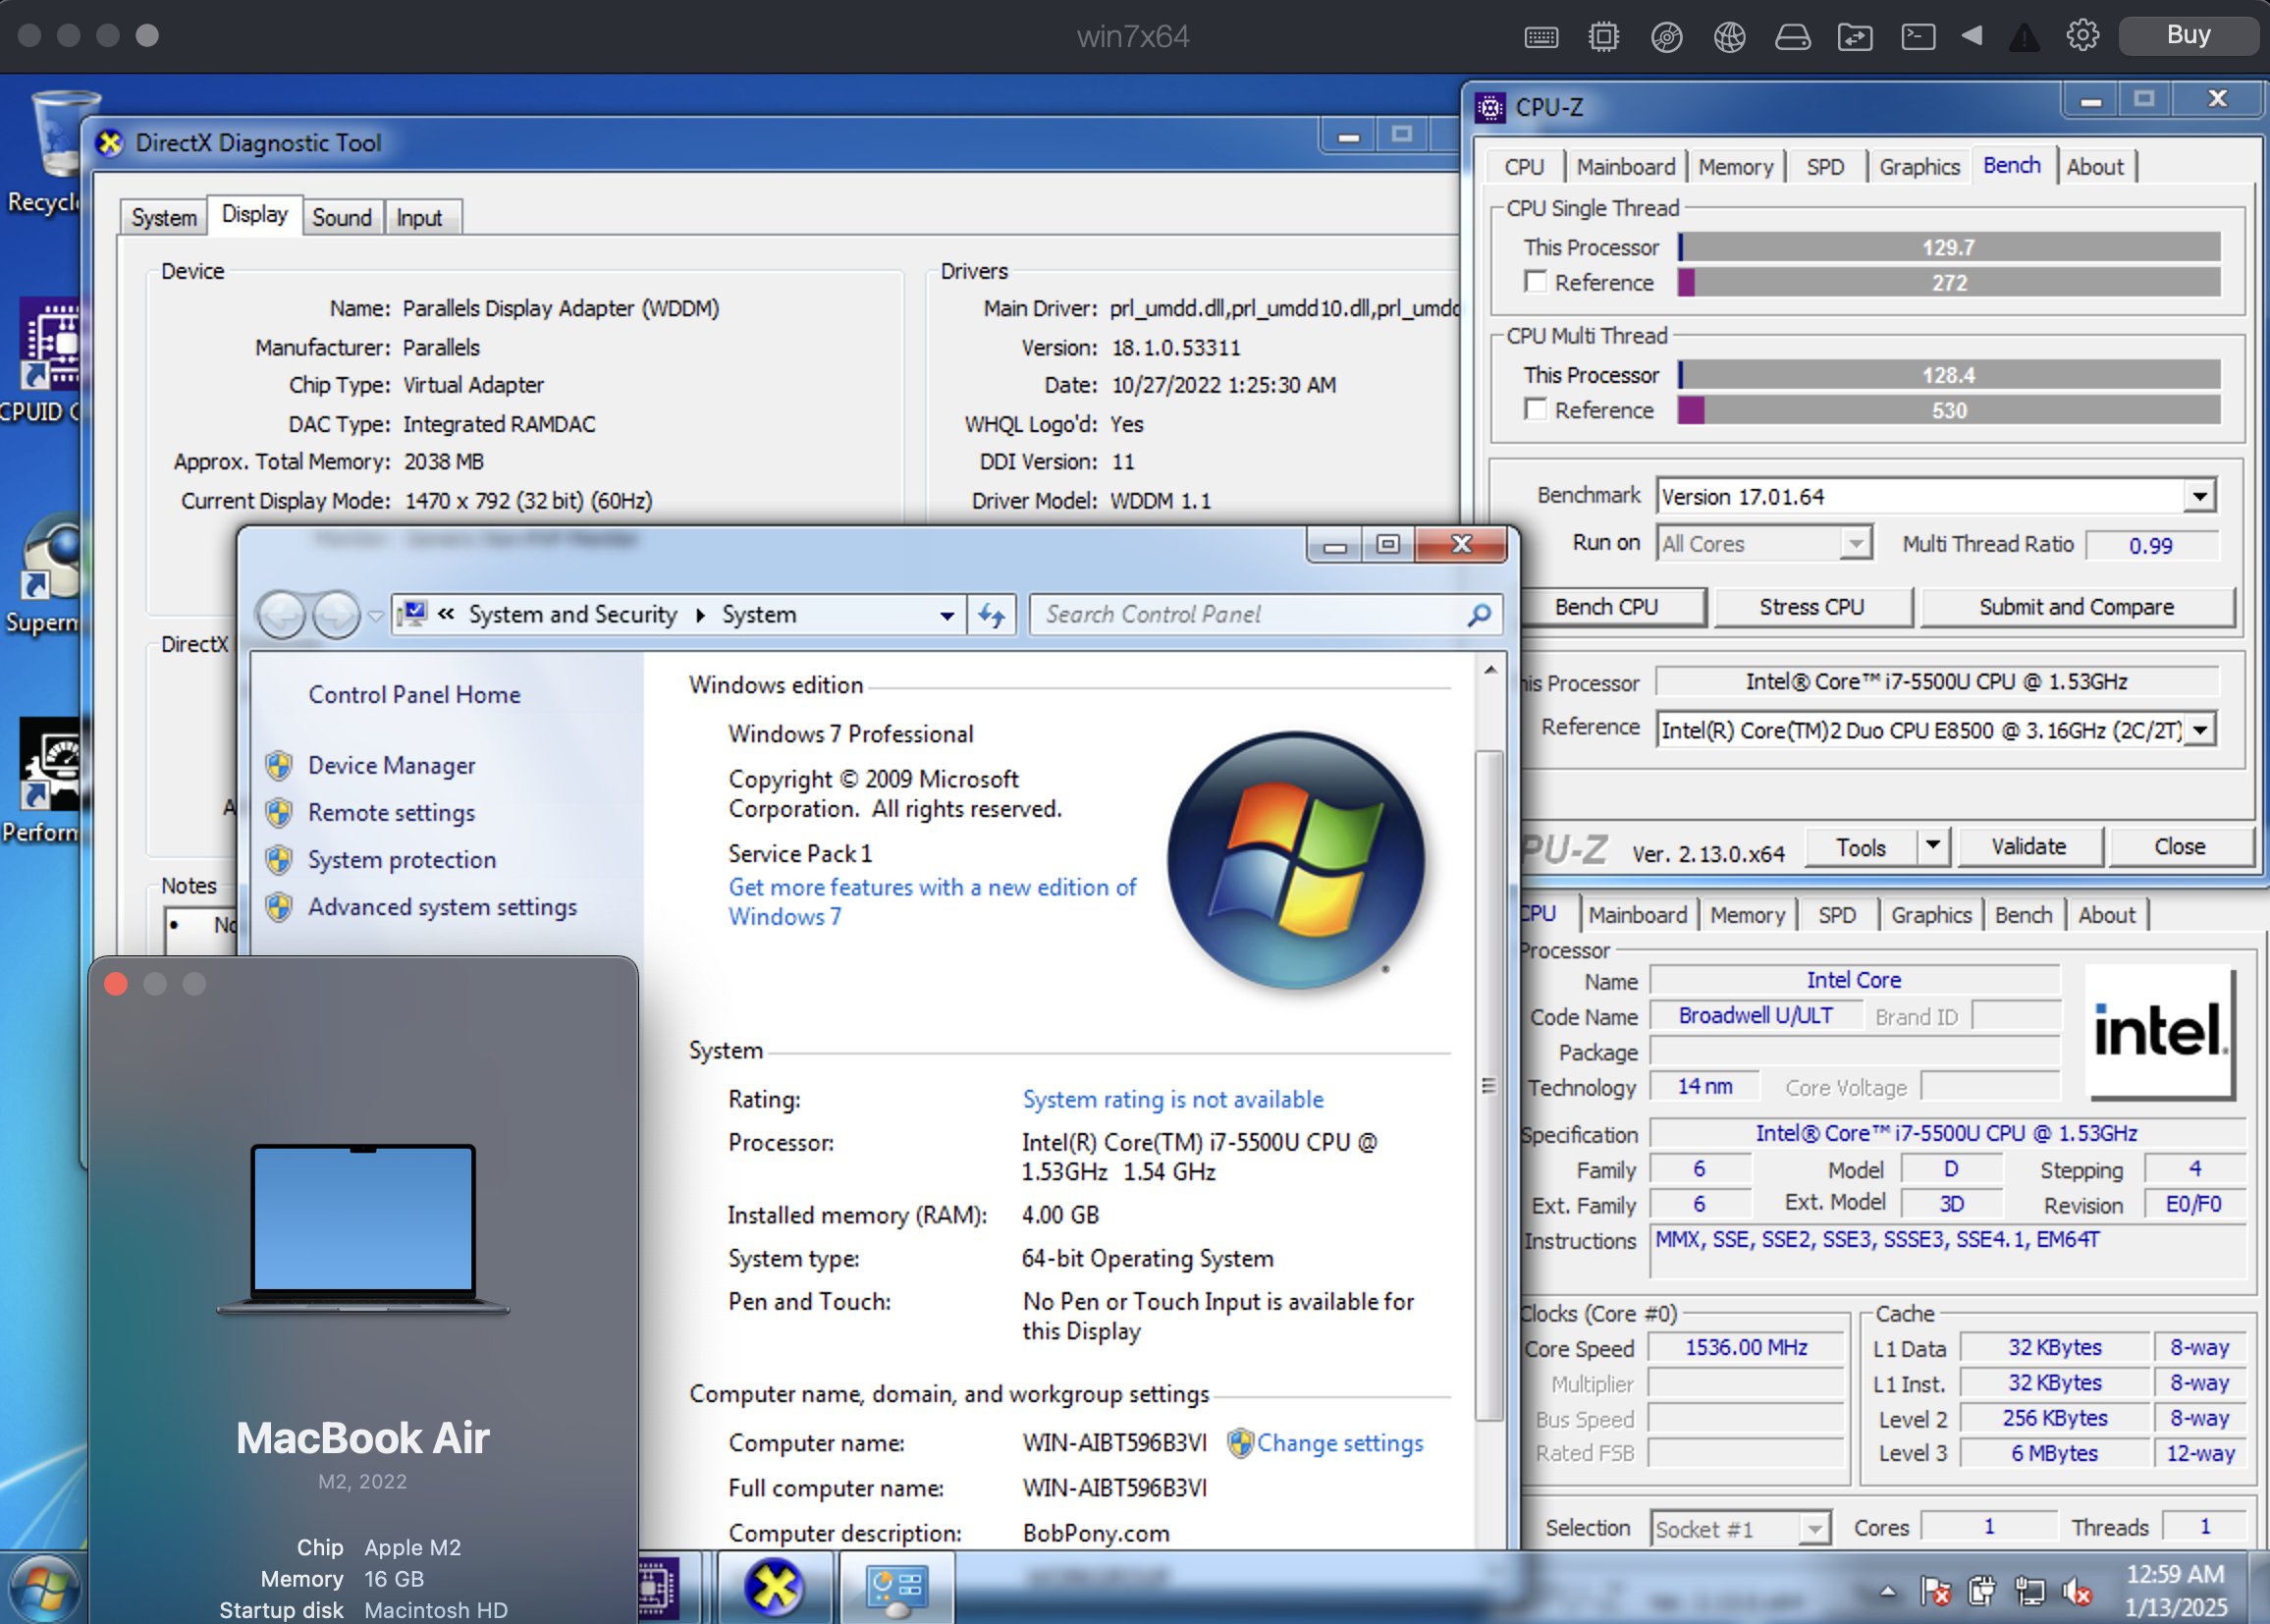The width and height of the screenshot is (2270, 1624).
Task: Click the Control Panel vertical scrollbar
Action: [1489, 1085]
